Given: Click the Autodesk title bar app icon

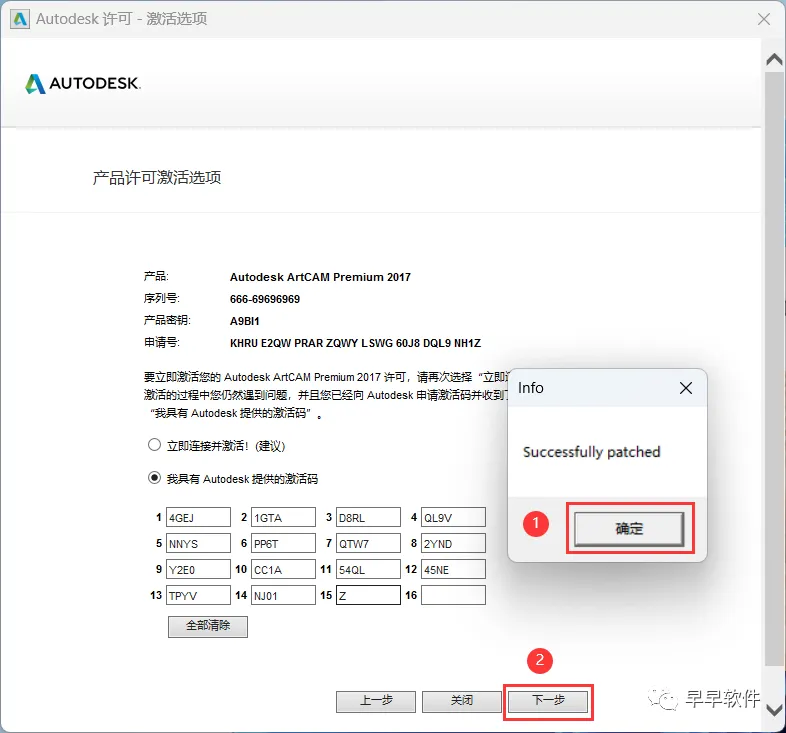Looking at the screenshot, I should tap(20, 19).
